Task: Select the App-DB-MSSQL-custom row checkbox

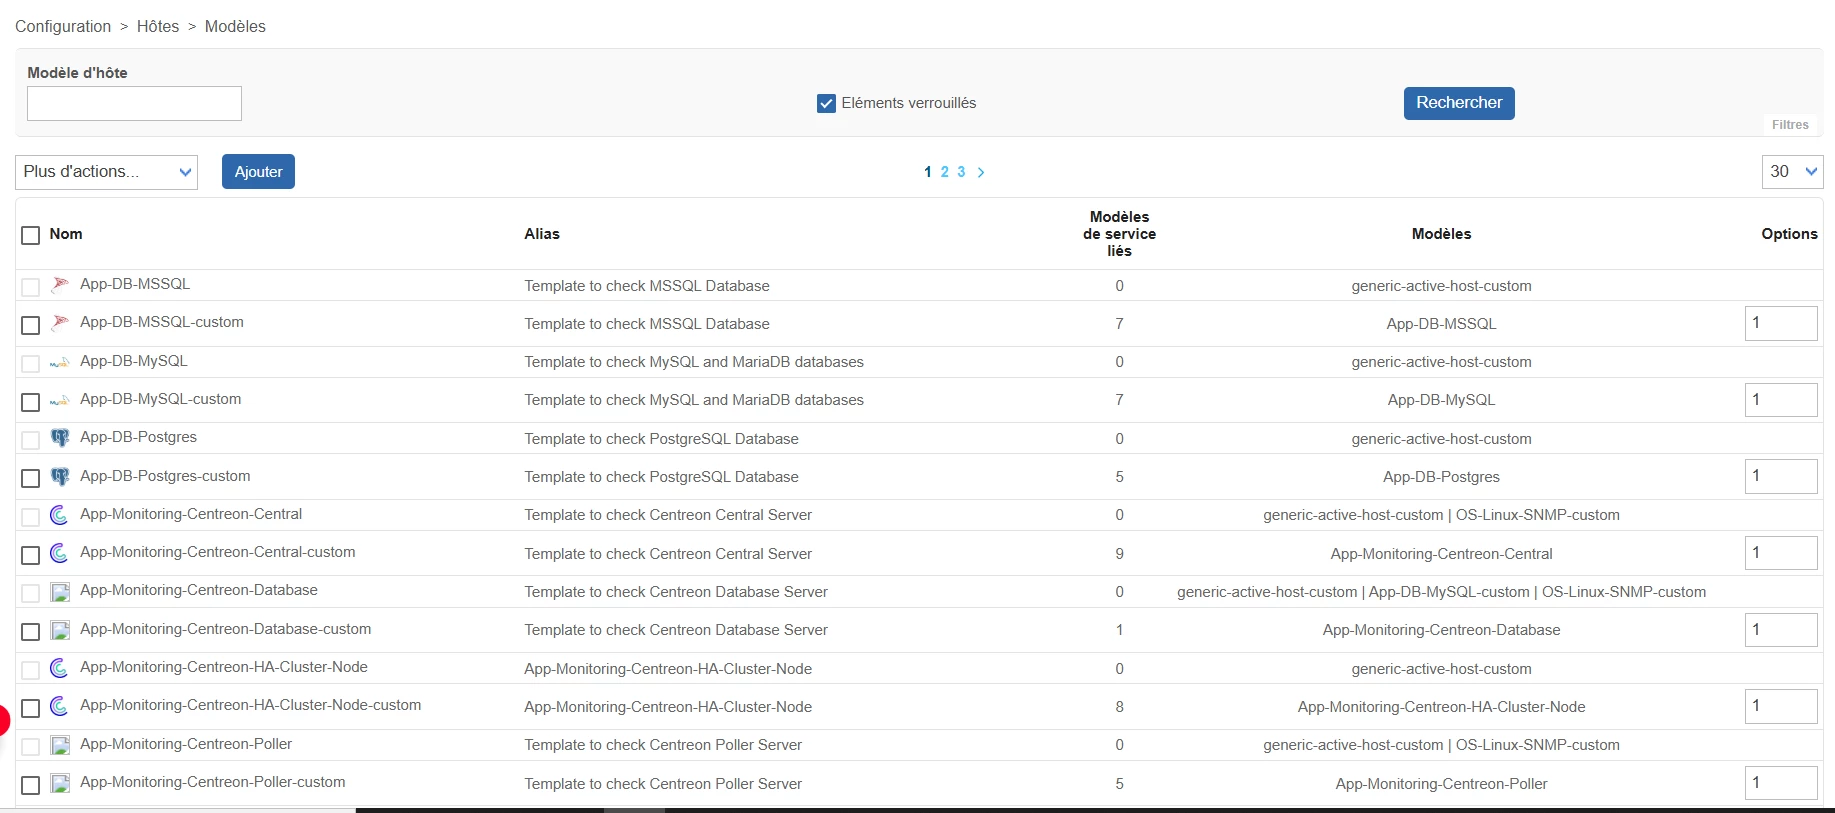Action: tap(31, 325)
